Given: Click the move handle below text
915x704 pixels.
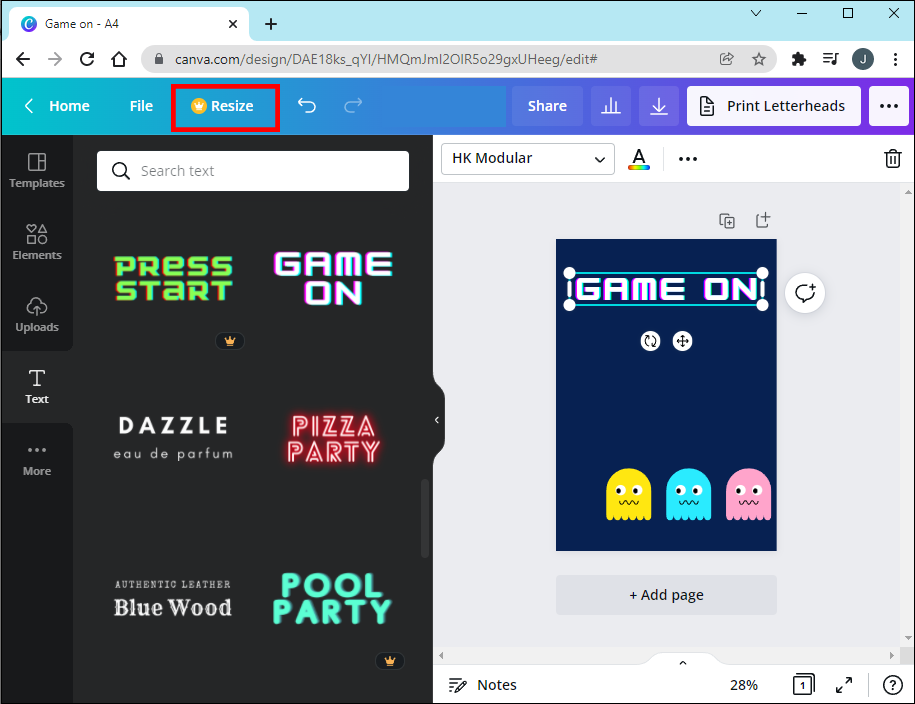Looking at the screenshot, I should [683, 341].
